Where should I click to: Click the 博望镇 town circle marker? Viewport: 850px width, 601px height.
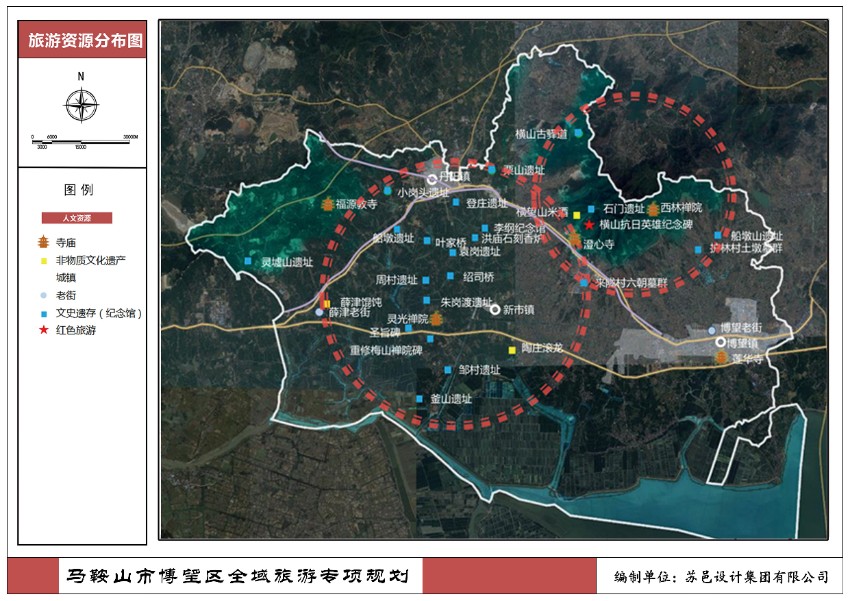click(721, 341)
